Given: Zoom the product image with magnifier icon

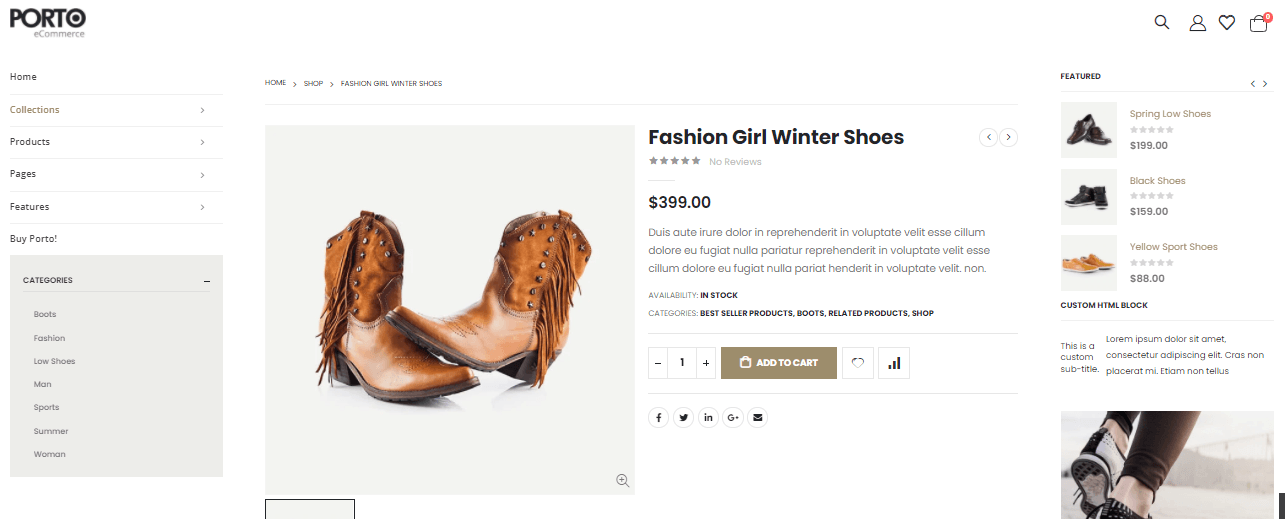Looking at the screenshot, I should [x=623, y=481].
